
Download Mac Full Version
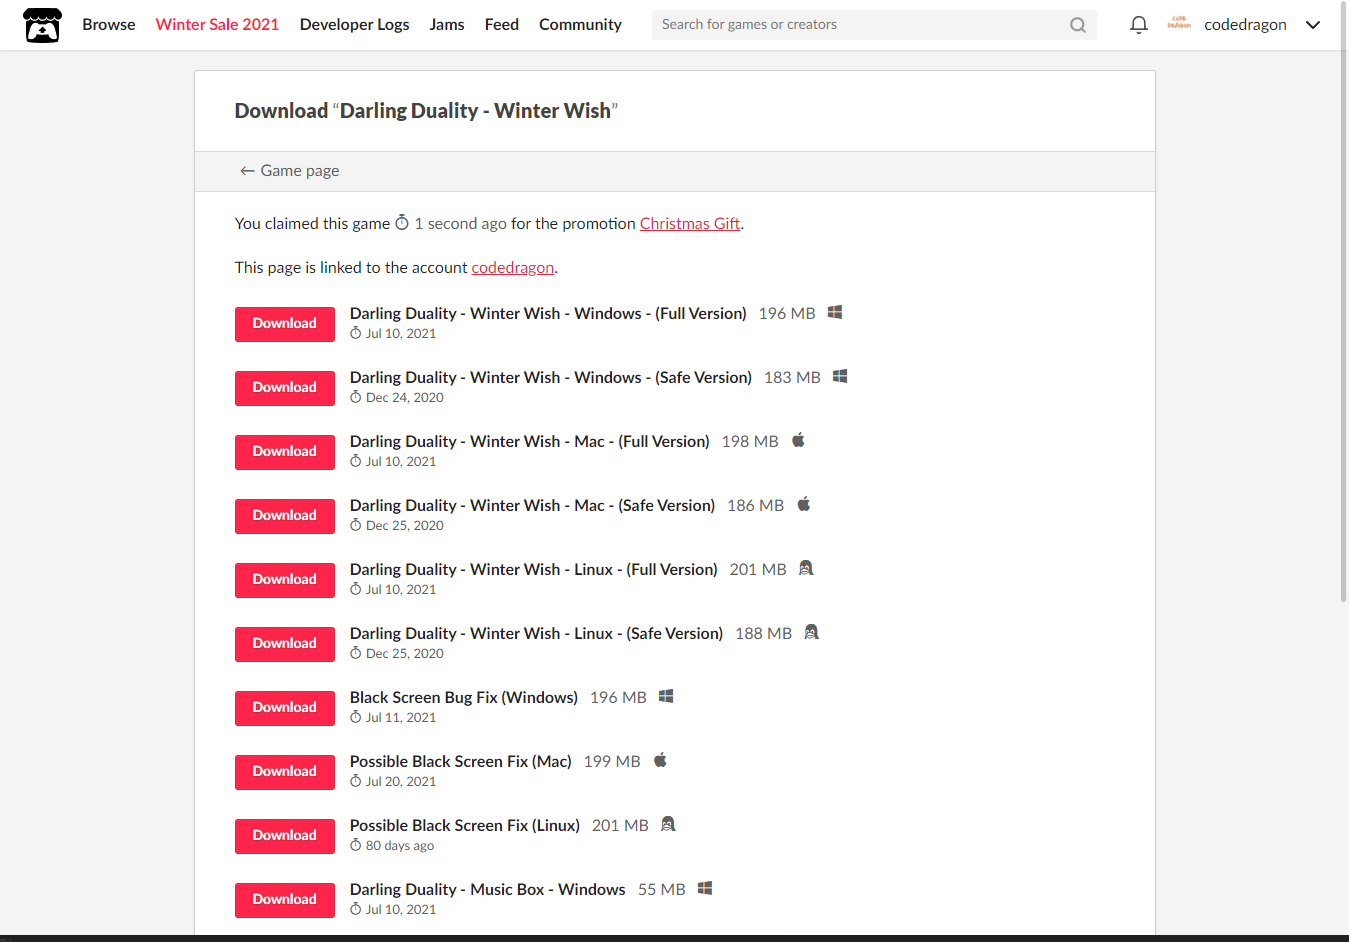point(285,452)
